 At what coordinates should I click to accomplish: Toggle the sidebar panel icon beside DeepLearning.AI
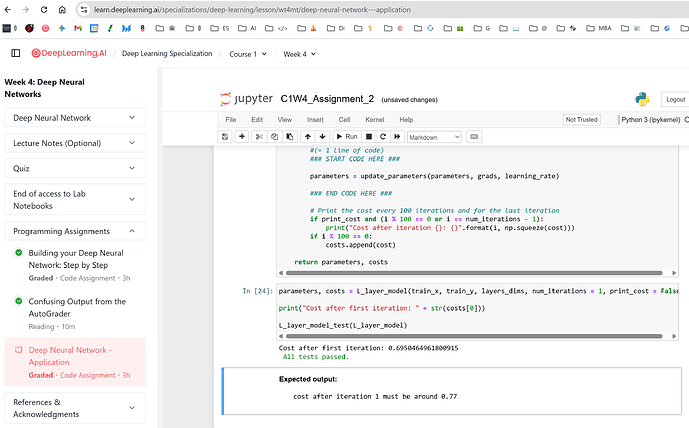(15, 53)
